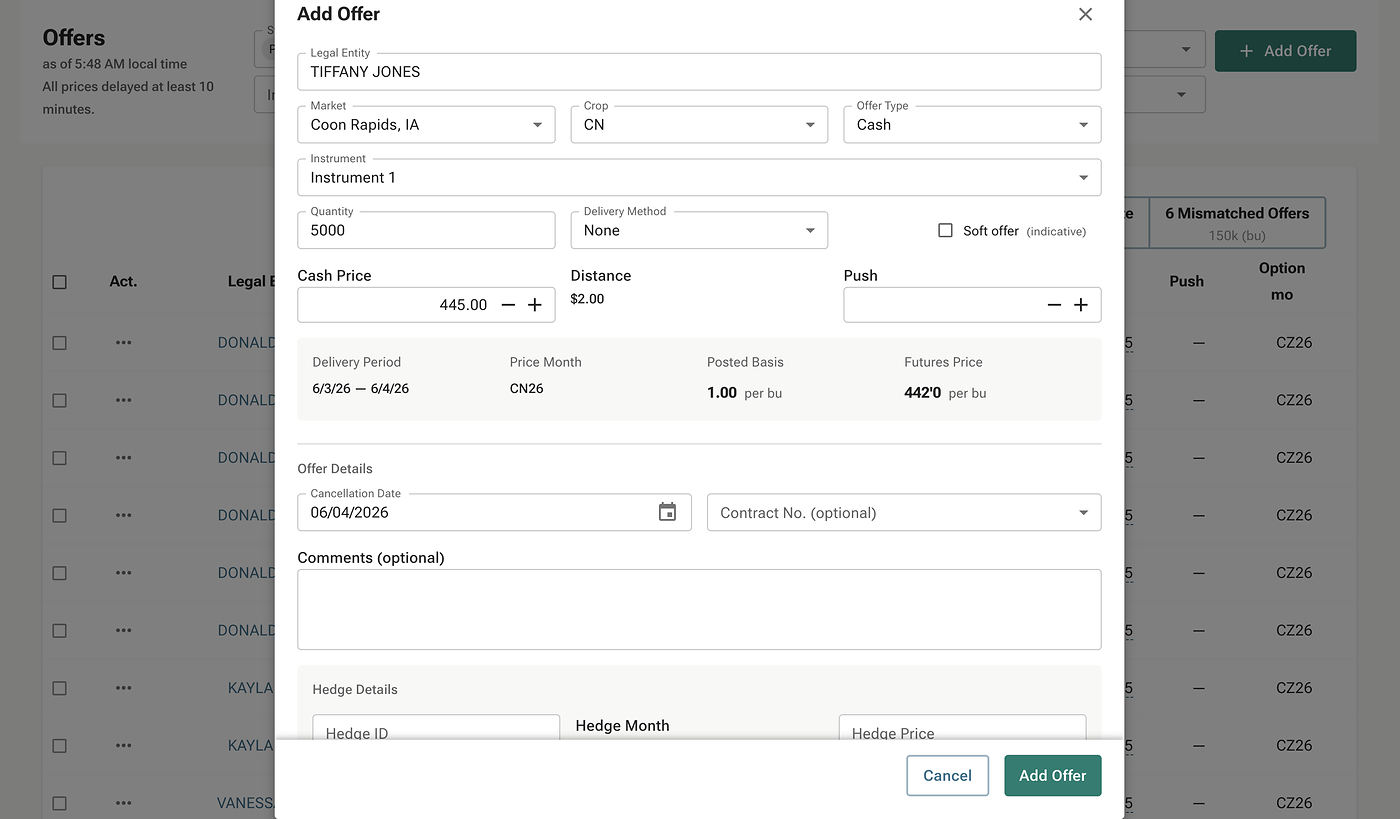Viewport: 1400px width, 819px height.
Task: Select the 6 Mismatched Offers tab
Action: click(1237, 222)
